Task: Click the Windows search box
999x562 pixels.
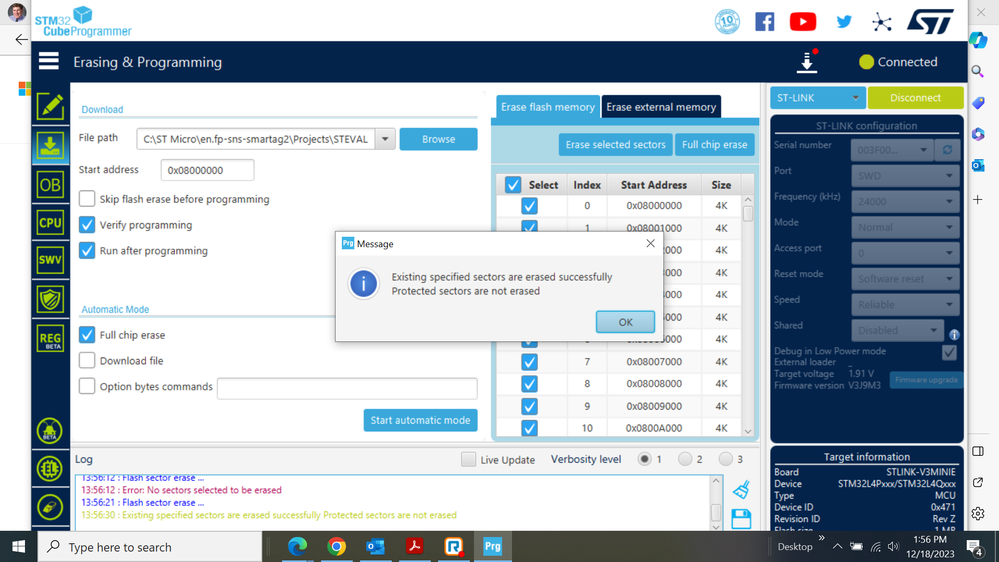Action: 150,547
